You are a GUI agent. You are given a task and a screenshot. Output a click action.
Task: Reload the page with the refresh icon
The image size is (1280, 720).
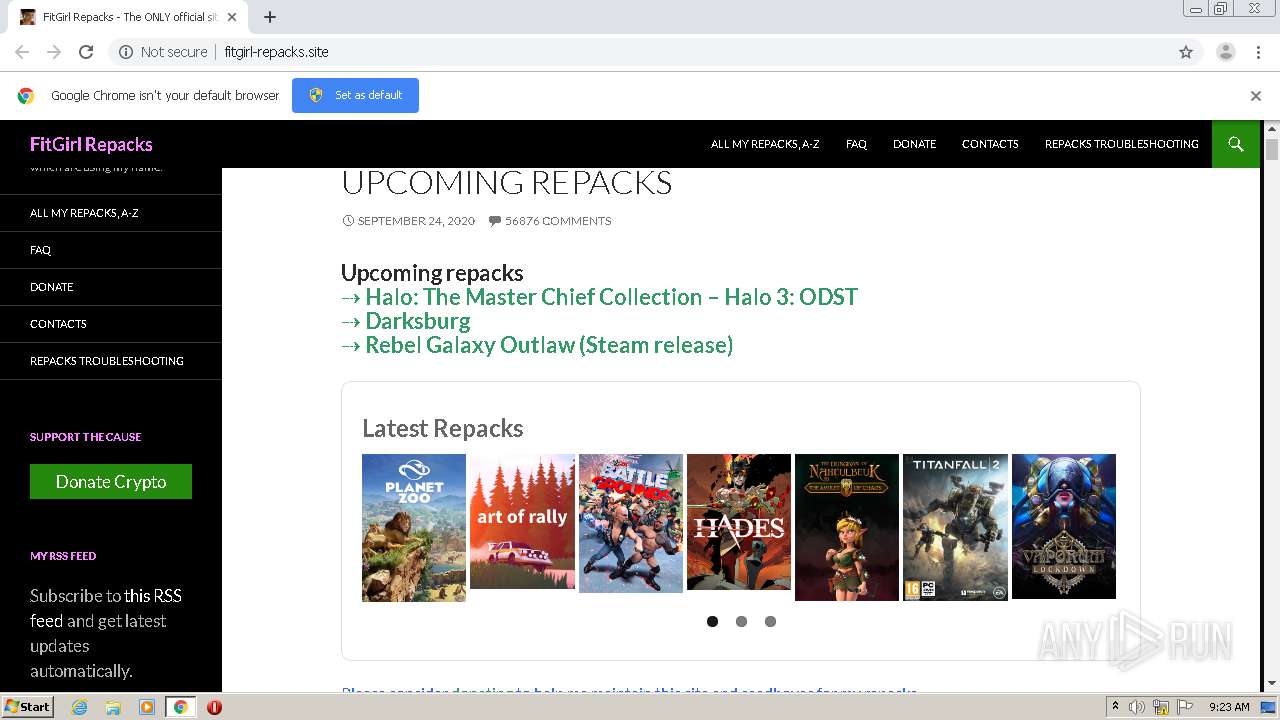click(x=86, y=52)
